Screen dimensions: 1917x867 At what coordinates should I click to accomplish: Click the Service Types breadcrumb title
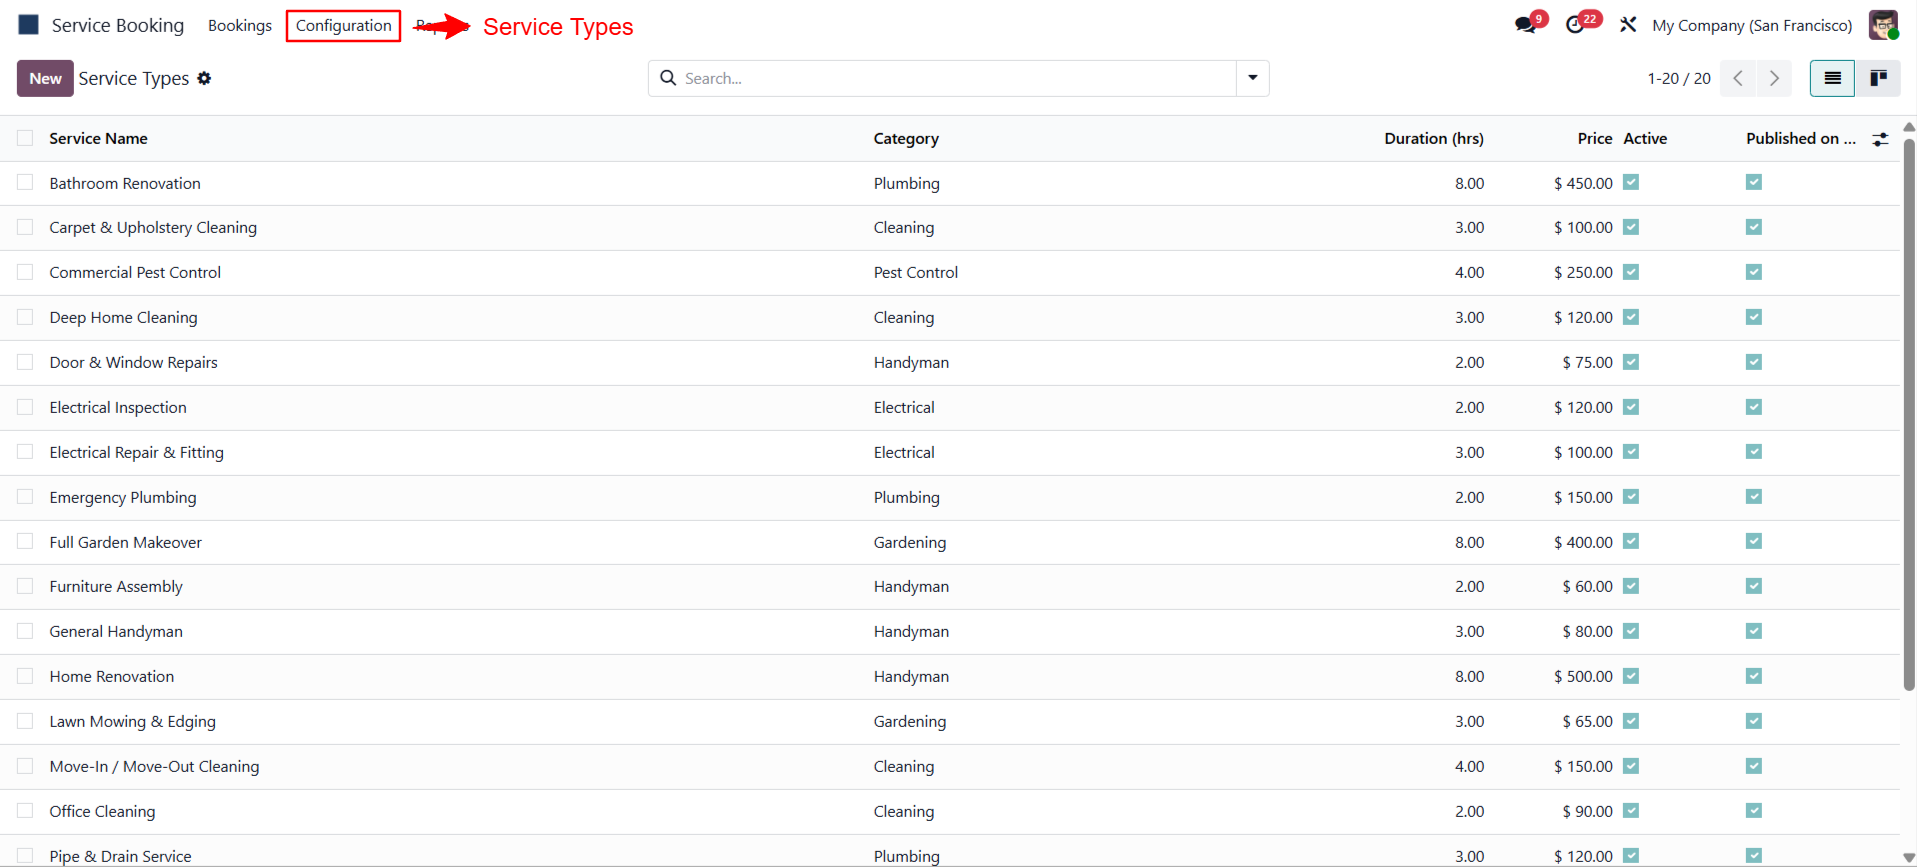[134, 78]
